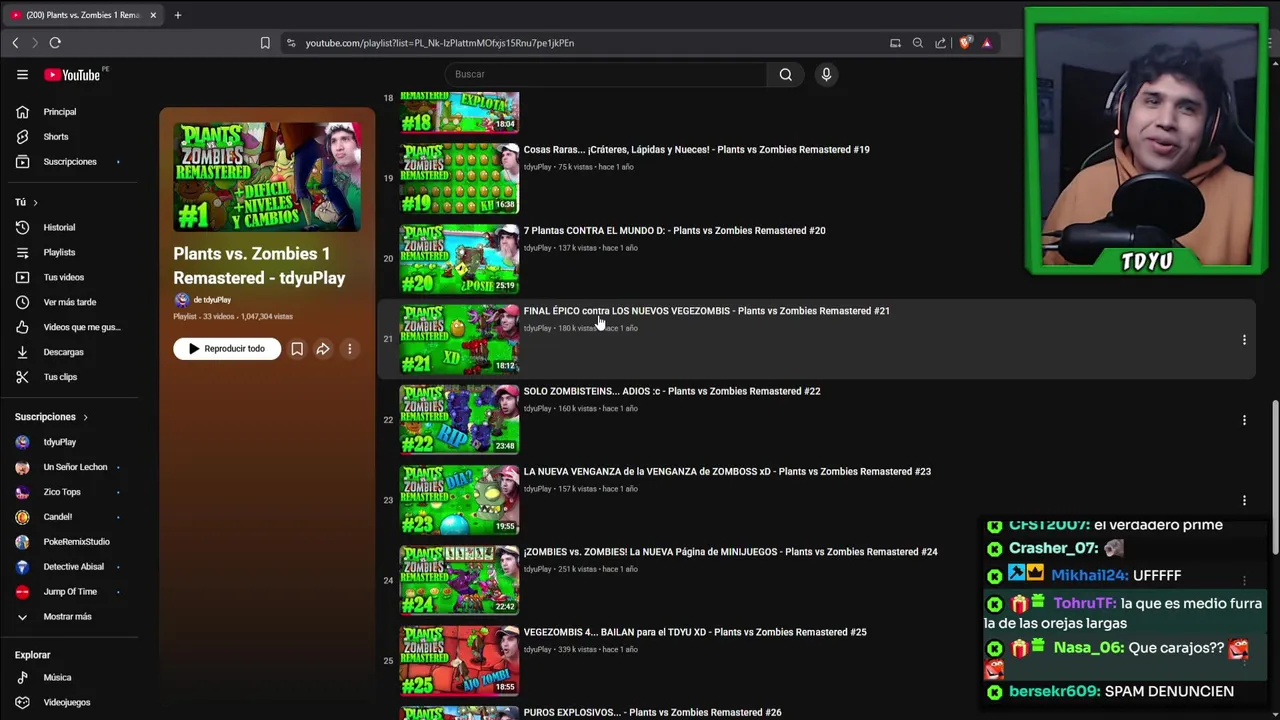Click the Buscar search field

[605, 74]
